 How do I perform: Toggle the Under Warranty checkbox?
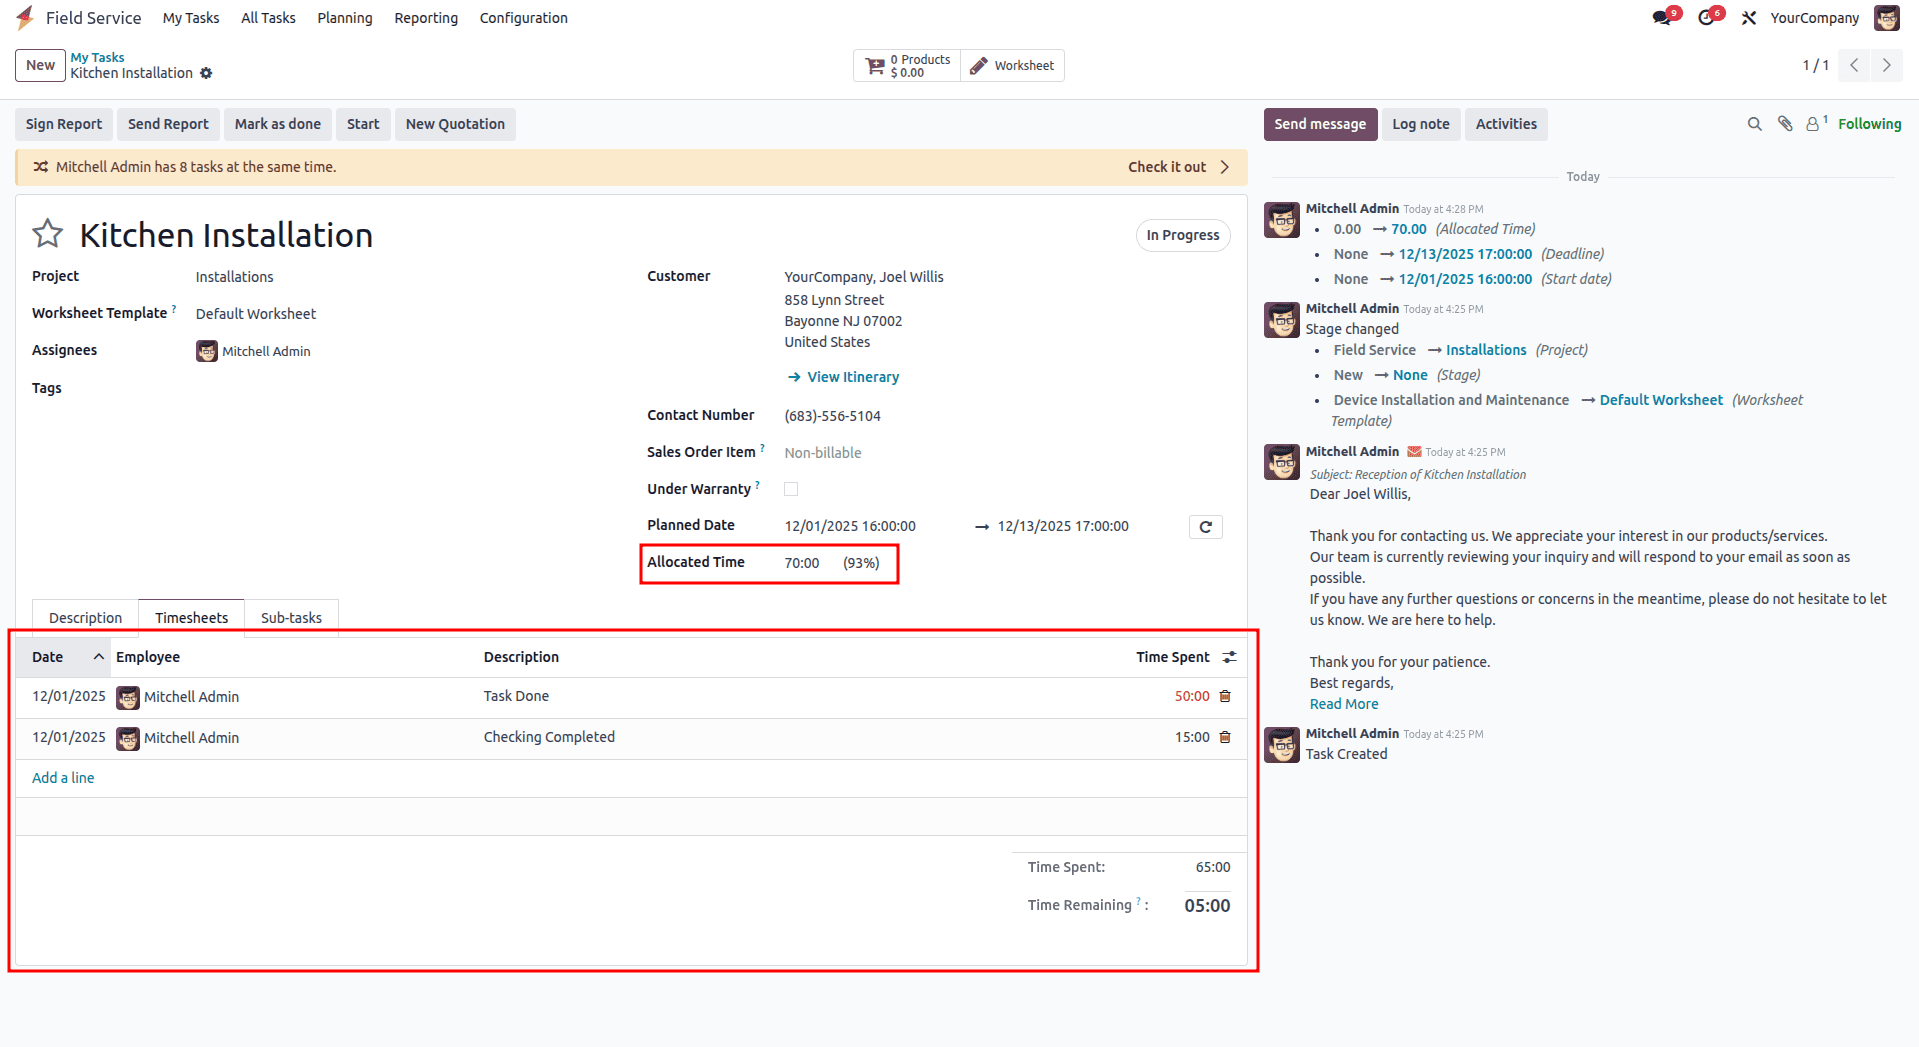click(x=791, y=489)
